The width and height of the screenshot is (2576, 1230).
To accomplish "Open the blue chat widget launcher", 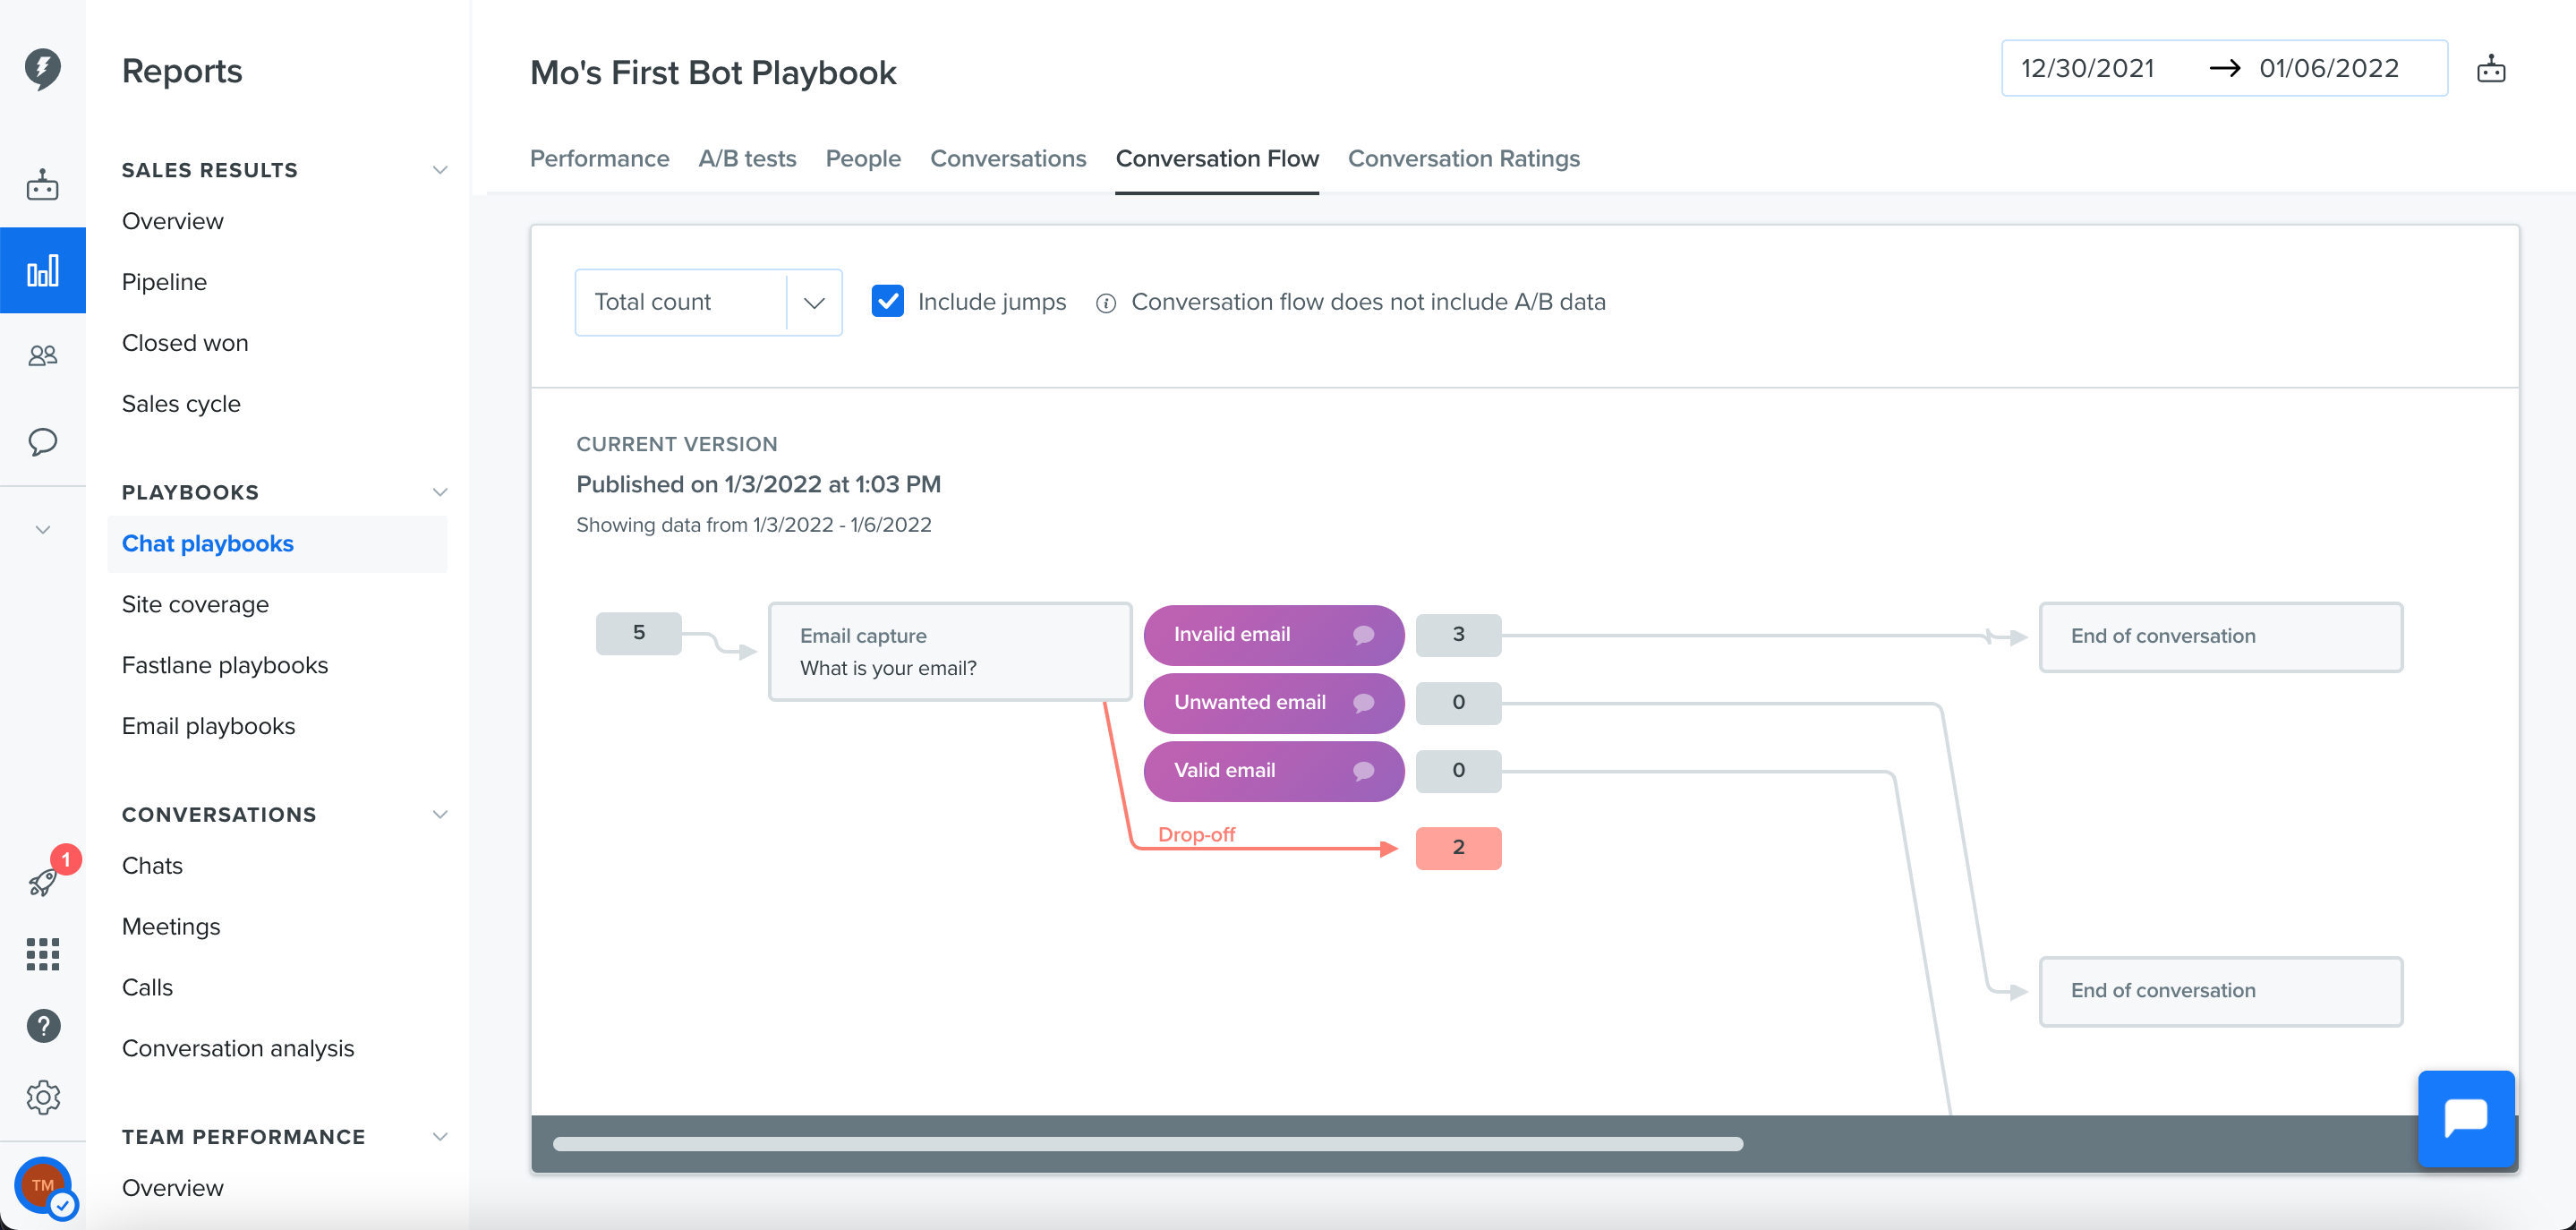I will pyautogui.click(x=2466, y=1118).
